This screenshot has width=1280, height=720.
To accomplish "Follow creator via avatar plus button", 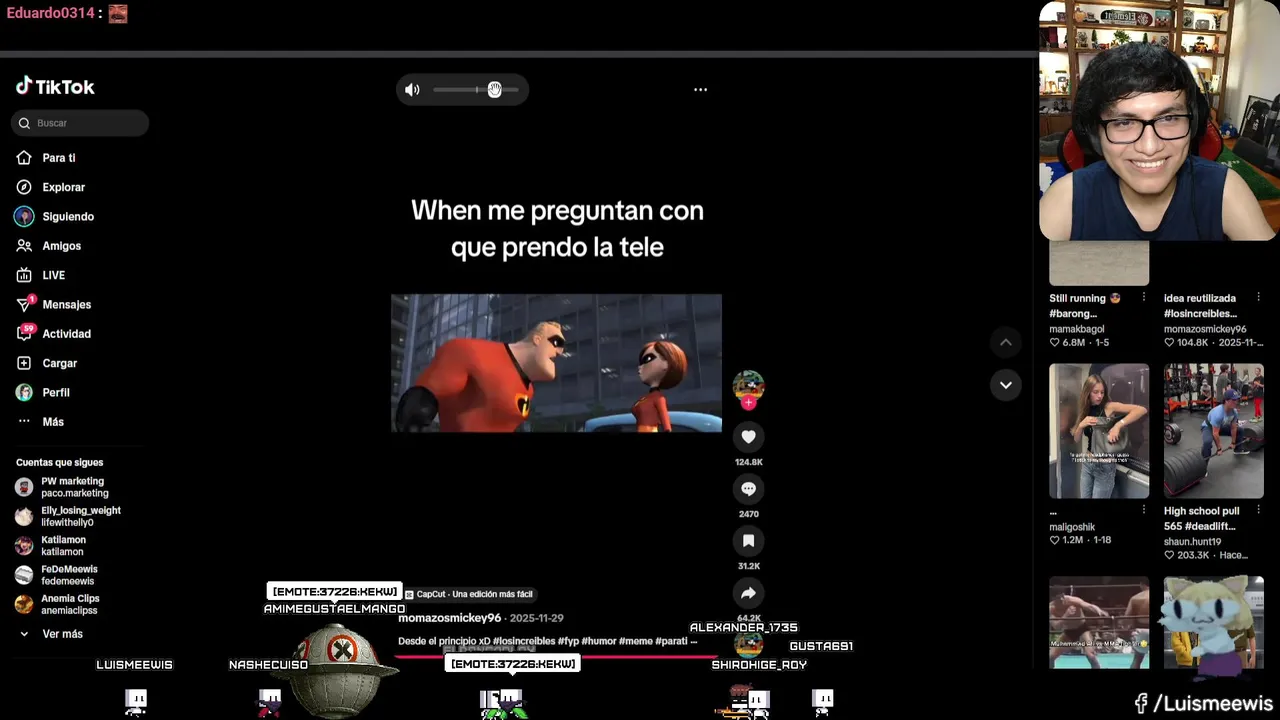I will pos(748,403).
